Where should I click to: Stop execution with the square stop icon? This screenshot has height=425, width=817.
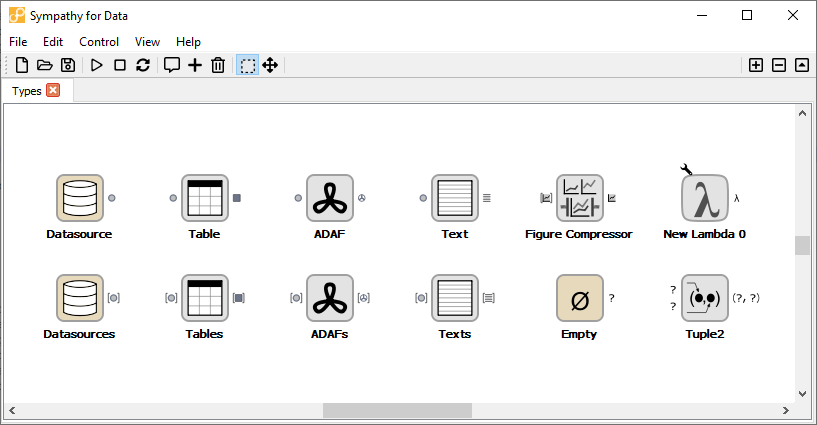(x=120, y=65)
